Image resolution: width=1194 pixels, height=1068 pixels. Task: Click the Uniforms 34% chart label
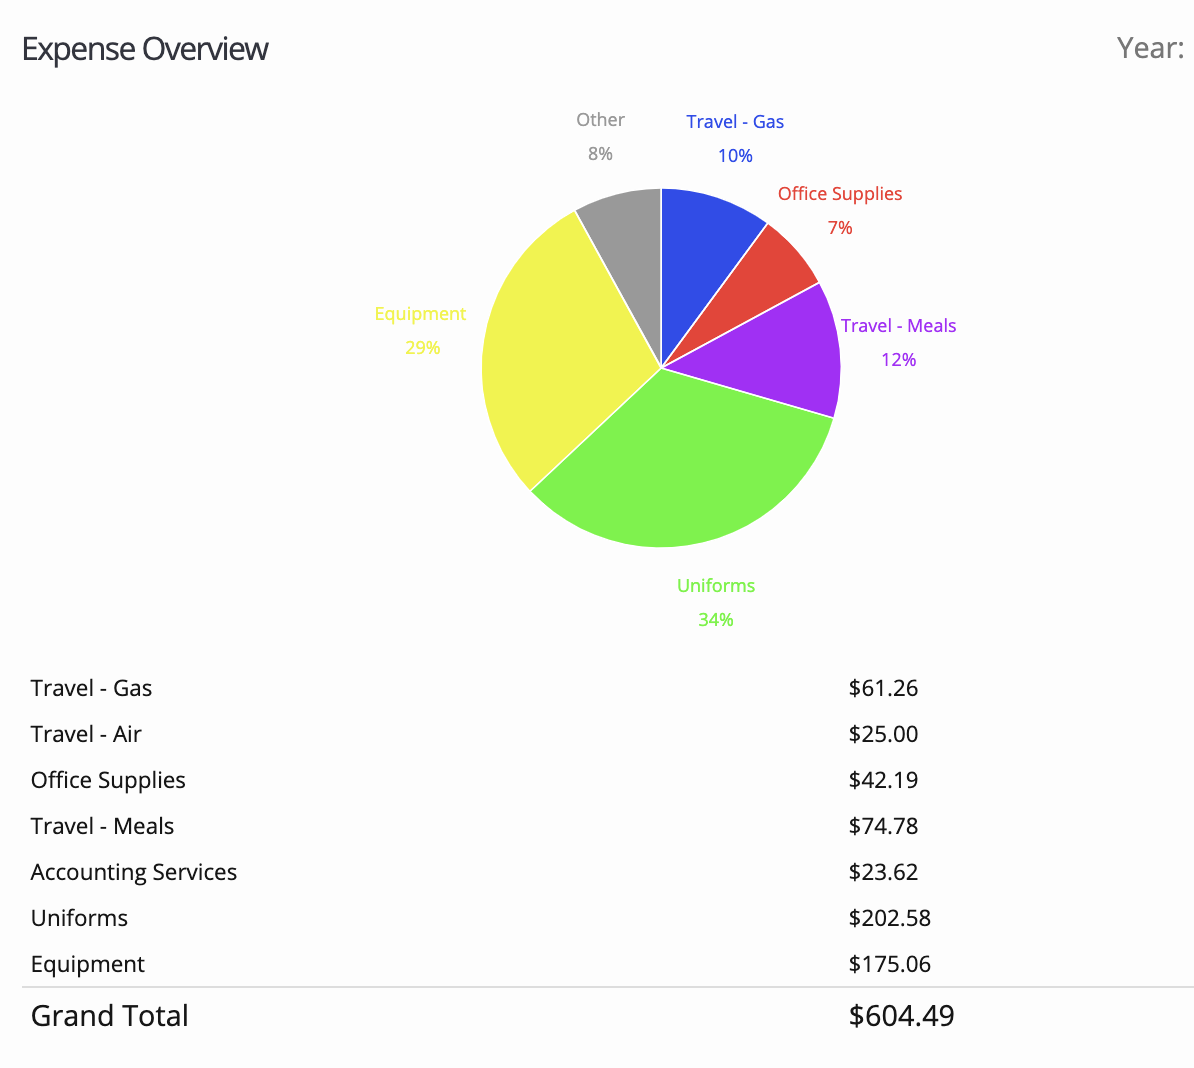point(716,602)
